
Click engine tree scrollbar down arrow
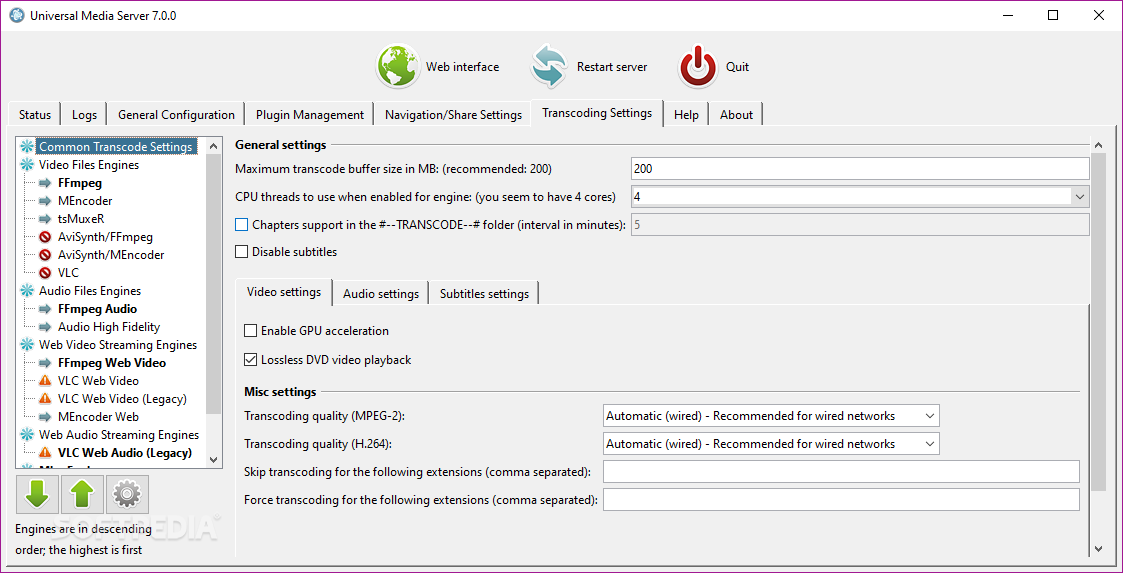click(213, 459)
